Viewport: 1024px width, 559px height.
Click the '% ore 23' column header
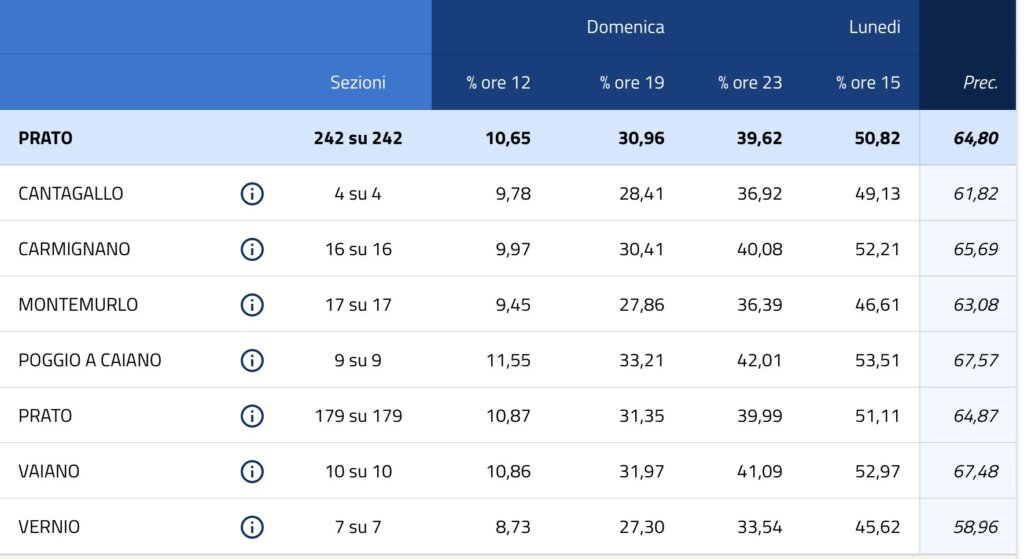[x=750, y=83]
